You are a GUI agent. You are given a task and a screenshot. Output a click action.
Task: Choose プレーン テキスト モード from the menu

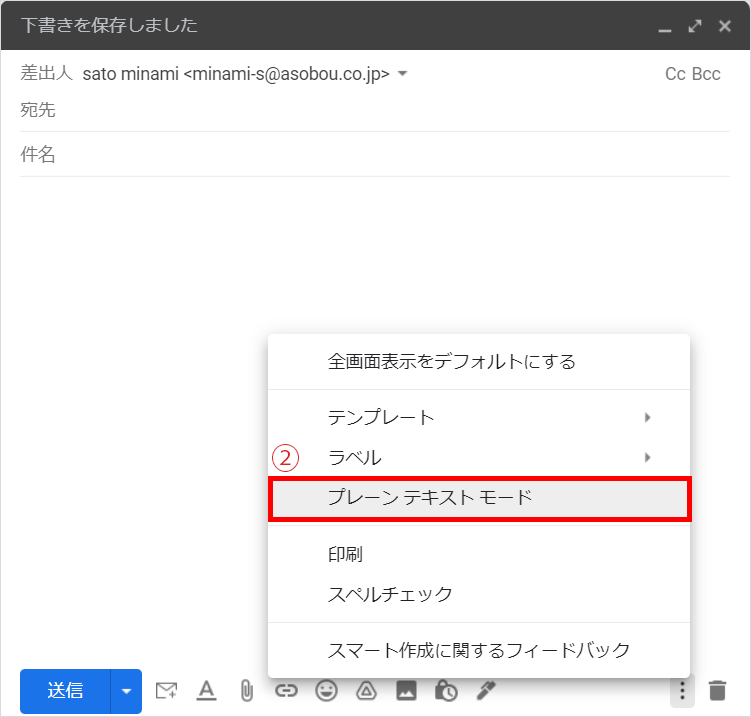(x=479, y=498)
